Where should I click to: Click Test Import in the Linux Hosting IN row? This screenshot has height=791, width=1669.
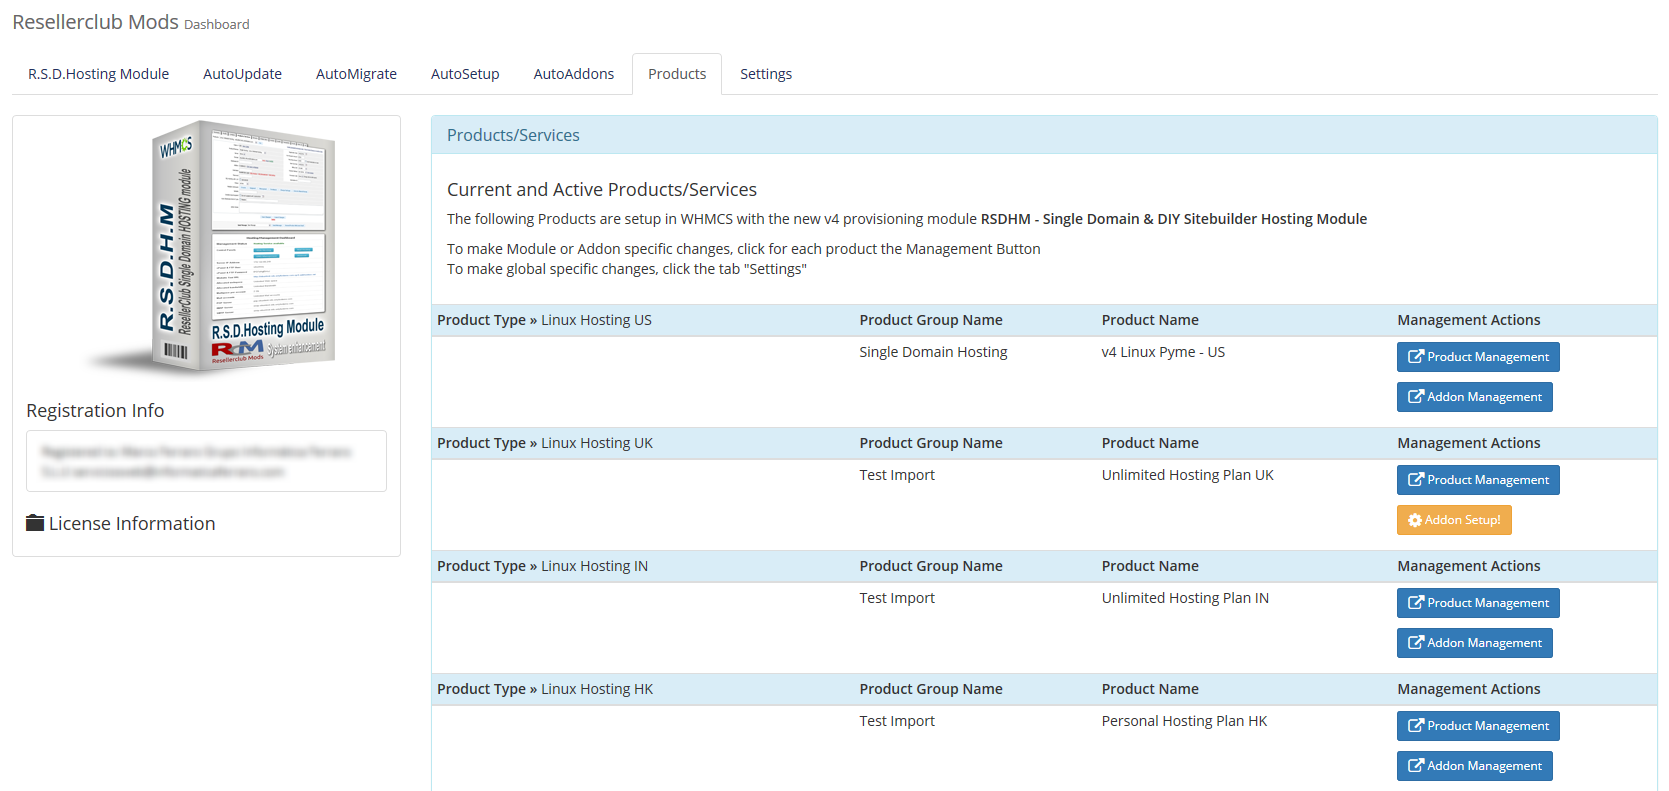tap(897, 598)
